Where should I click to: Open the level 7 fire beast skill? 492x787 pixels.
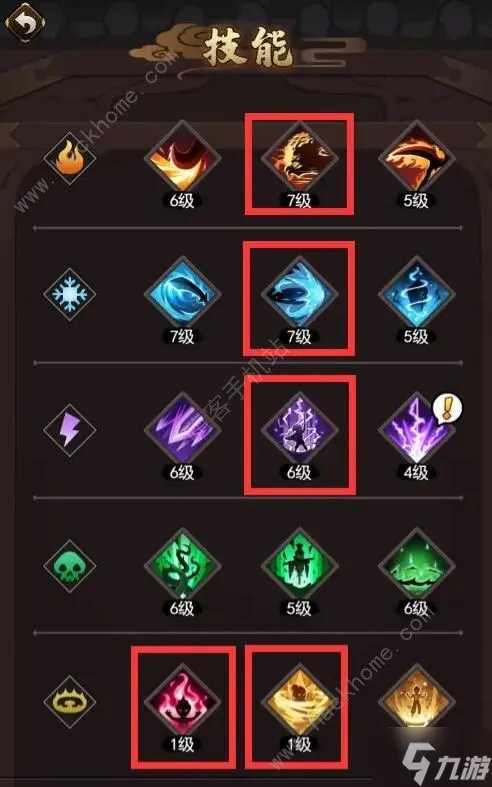299,159
